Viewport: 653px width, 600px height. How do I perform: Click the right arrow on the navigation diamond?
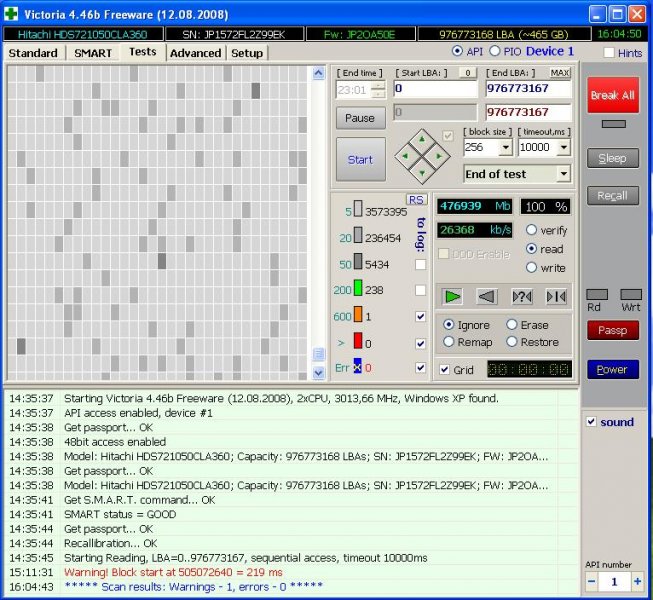437,155
